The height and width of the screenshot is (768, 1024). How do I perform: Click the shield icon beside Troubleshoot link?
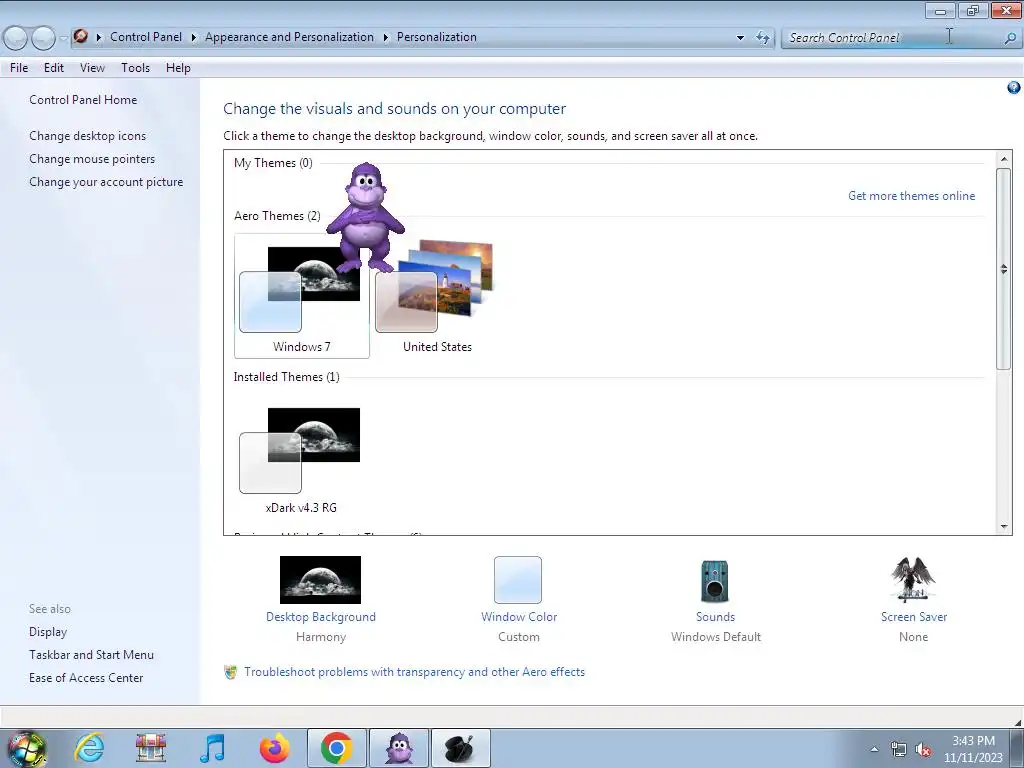[x=231, y=672]
